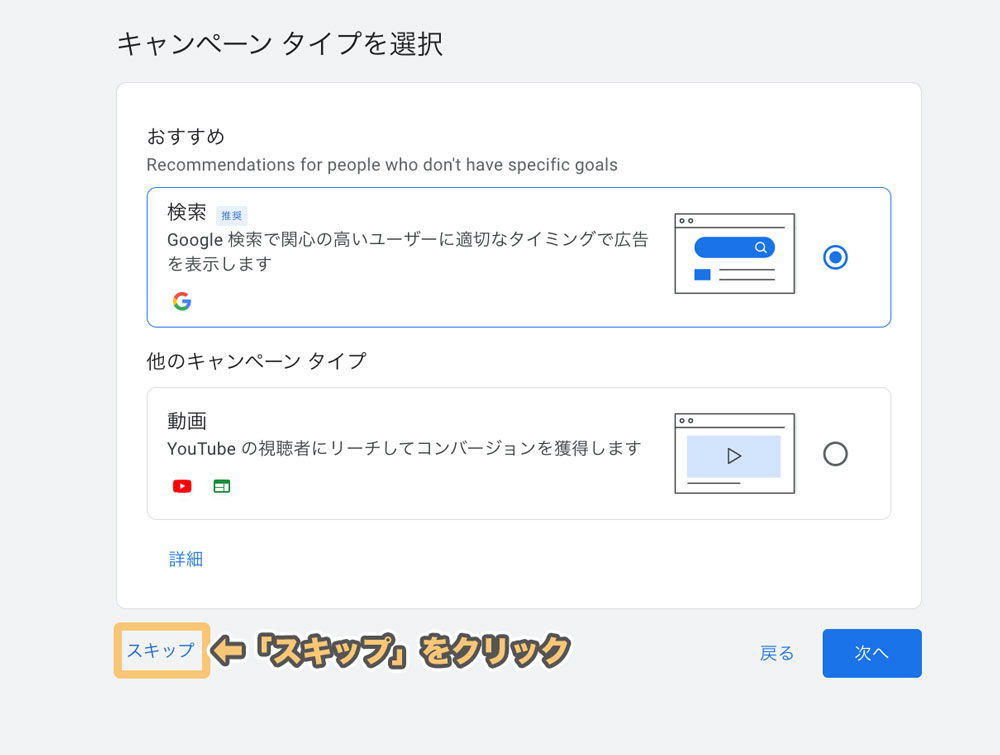
Task: Click the Google logo icon in search card
Action: pyautogui.click(x=181, y=301)
